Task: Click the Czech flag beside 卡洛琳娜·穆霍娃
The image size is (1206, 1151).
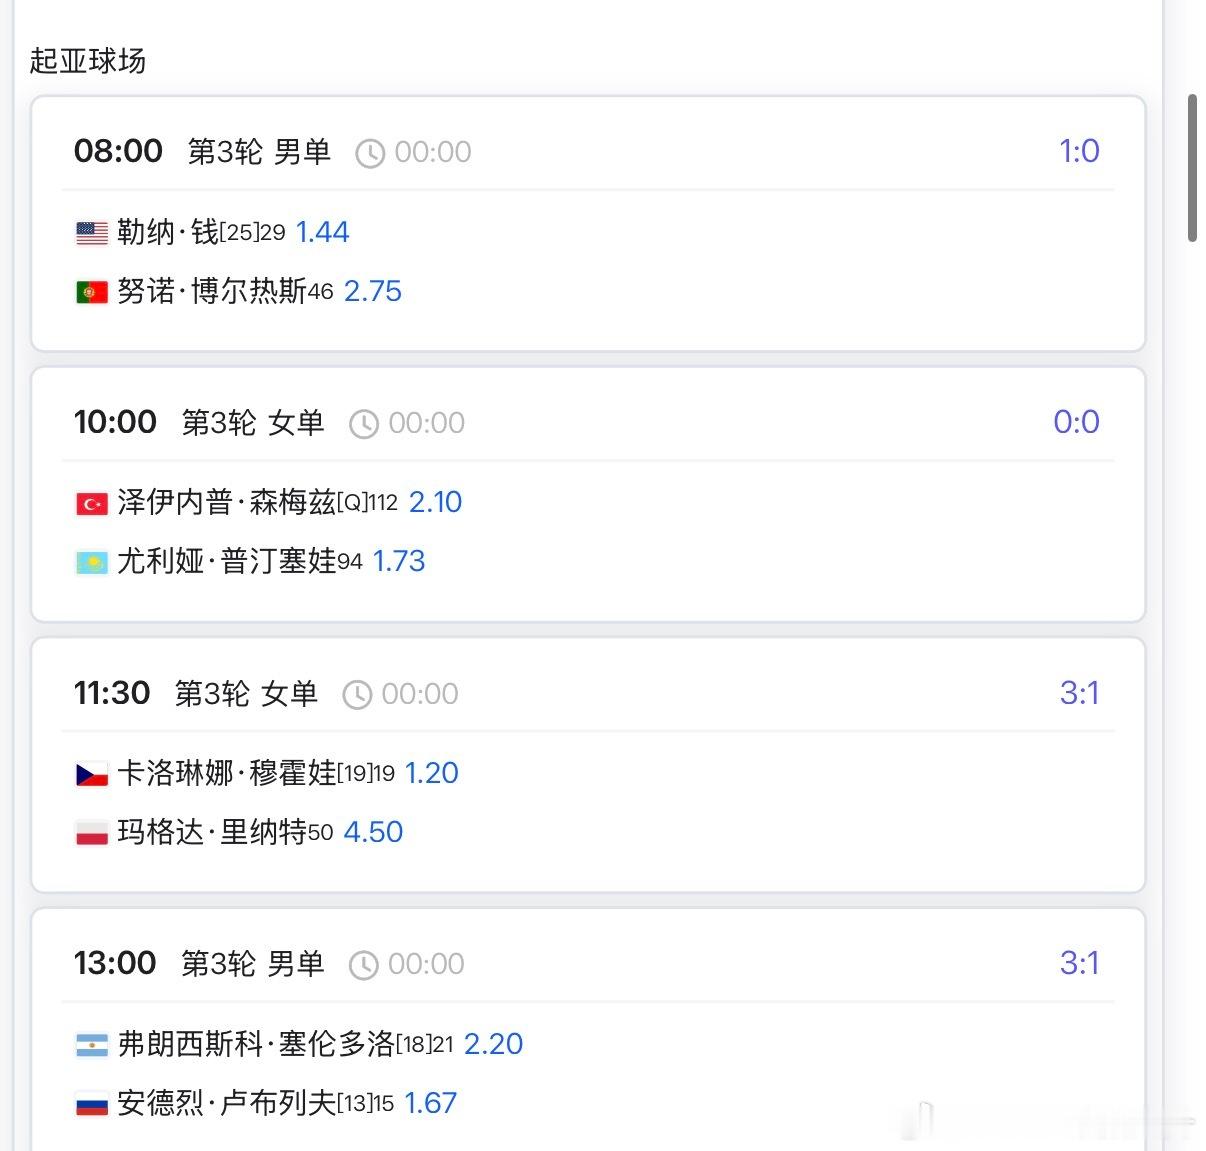Action: [92, 774]
